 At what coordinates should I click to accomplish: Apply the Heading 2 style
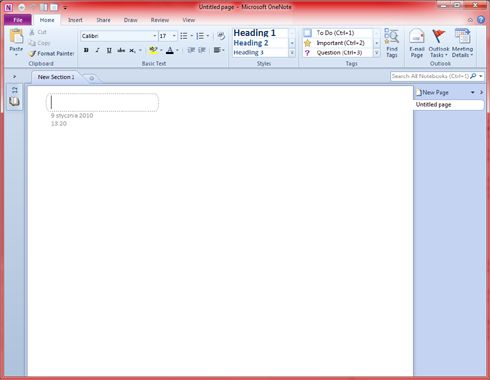coord(251,43)
